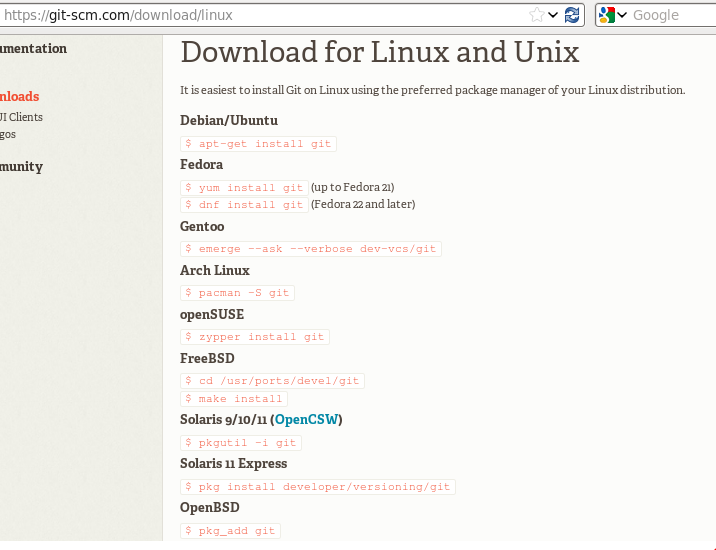Click the '(Fedora 22 and later)' note
Image resolution: width=716 pixels, height=550 pixels.
point(363,204)
